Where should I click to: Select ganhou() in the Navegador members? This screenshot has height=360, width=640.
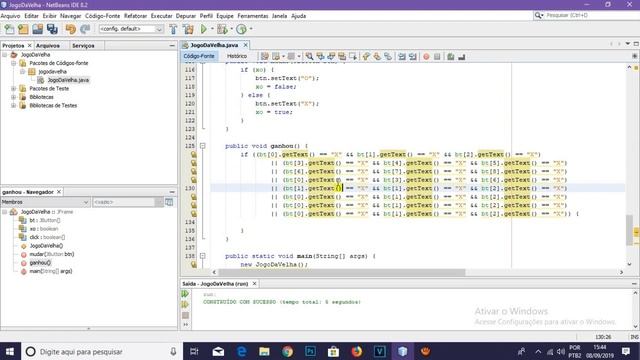click(40, 263)
